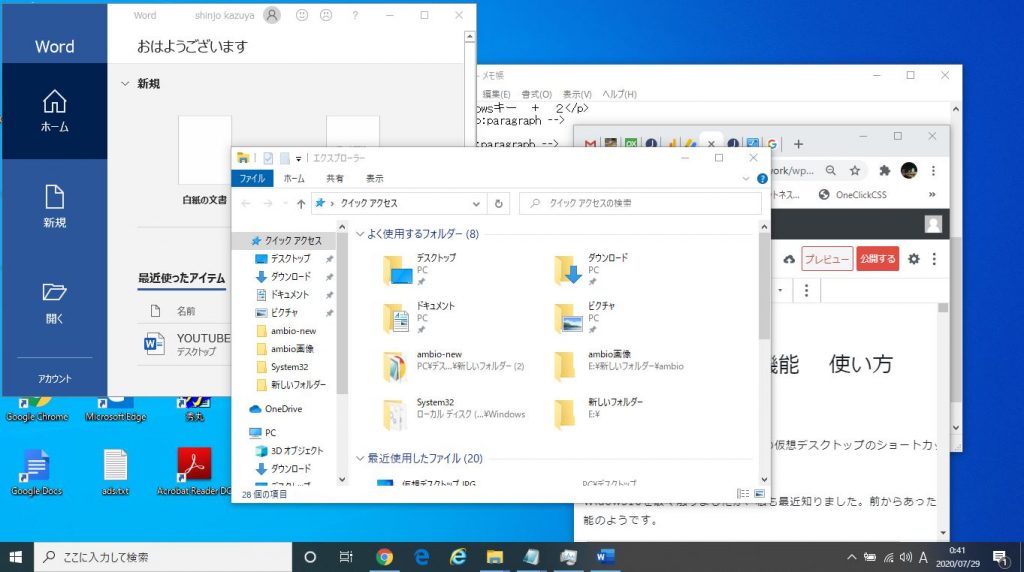The height and width of the screenshot is (572, 1024).
Task: Open the 共有 ribbon tab in Explorer
Action: pos(335,178)
